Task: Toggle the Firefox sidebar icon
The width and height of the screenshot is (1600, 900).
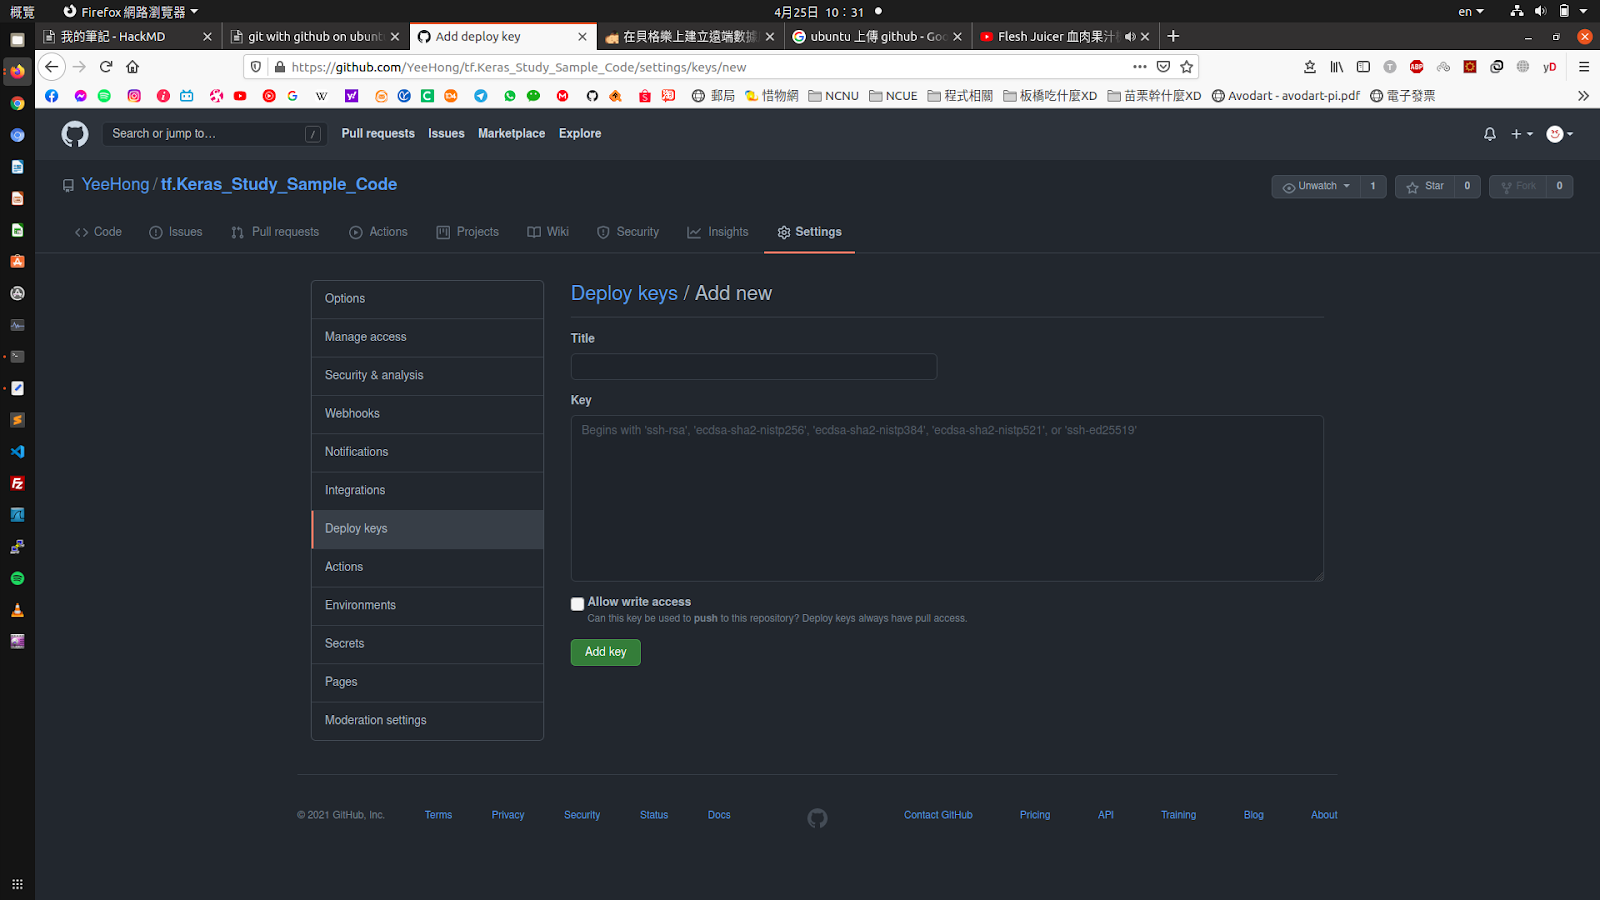Action: [1363, 67]
